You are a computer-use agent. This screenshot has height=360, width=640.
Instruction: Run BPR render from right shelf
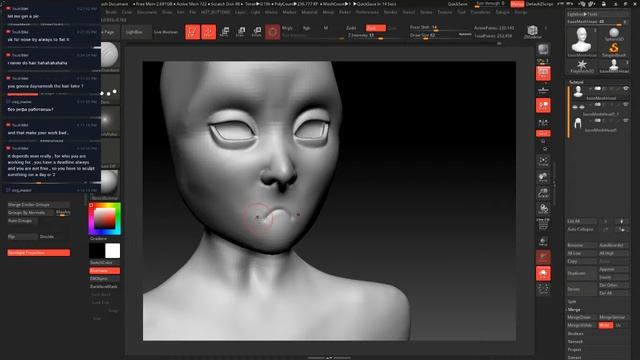(x=543, y=50)
